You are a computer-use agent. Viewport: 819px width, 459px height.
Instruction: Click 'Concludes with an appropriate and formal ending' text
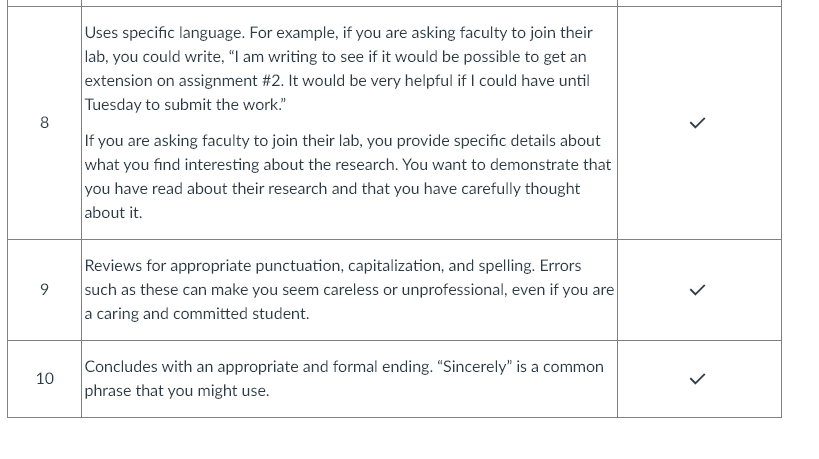(259, 367)
